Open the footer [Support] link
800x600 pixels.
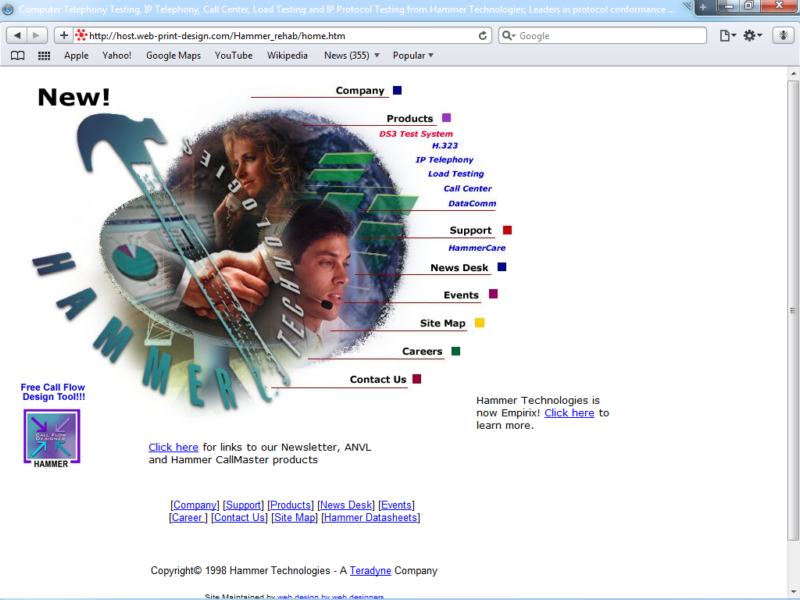click(x=243, y=505)
